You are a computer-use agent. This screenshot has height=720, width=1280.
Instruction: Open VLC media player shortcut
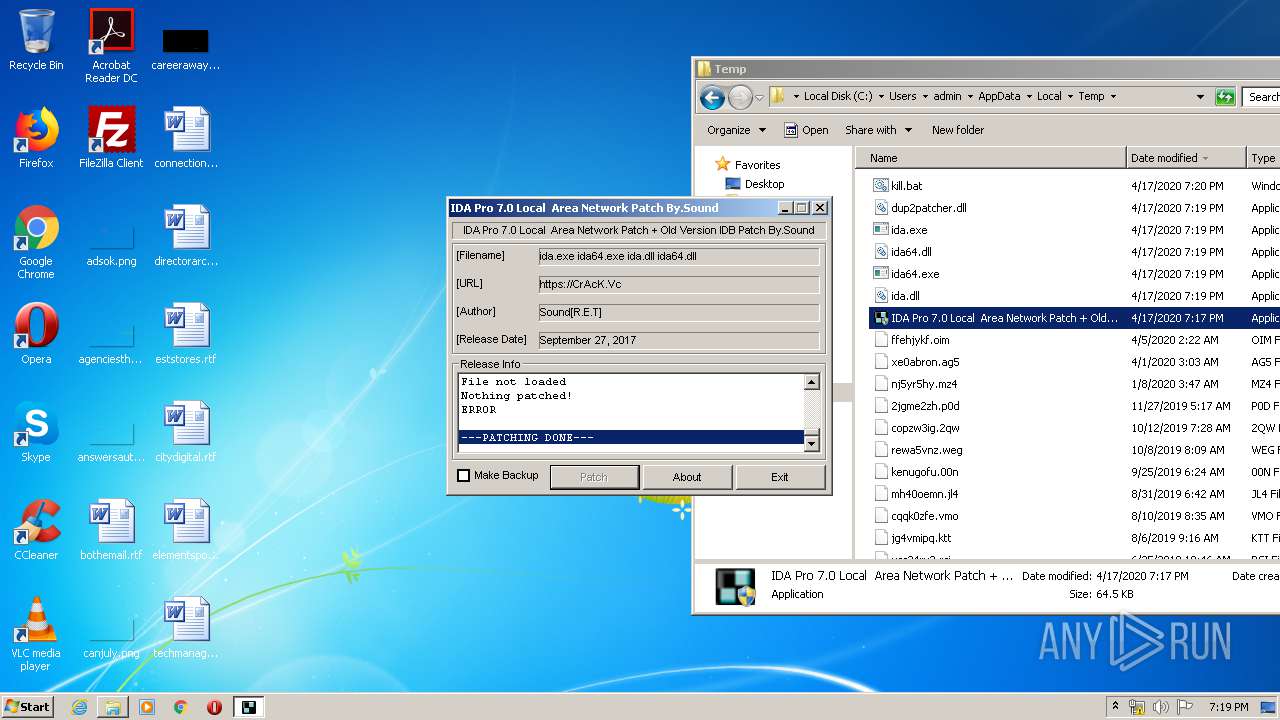point(36,634)
